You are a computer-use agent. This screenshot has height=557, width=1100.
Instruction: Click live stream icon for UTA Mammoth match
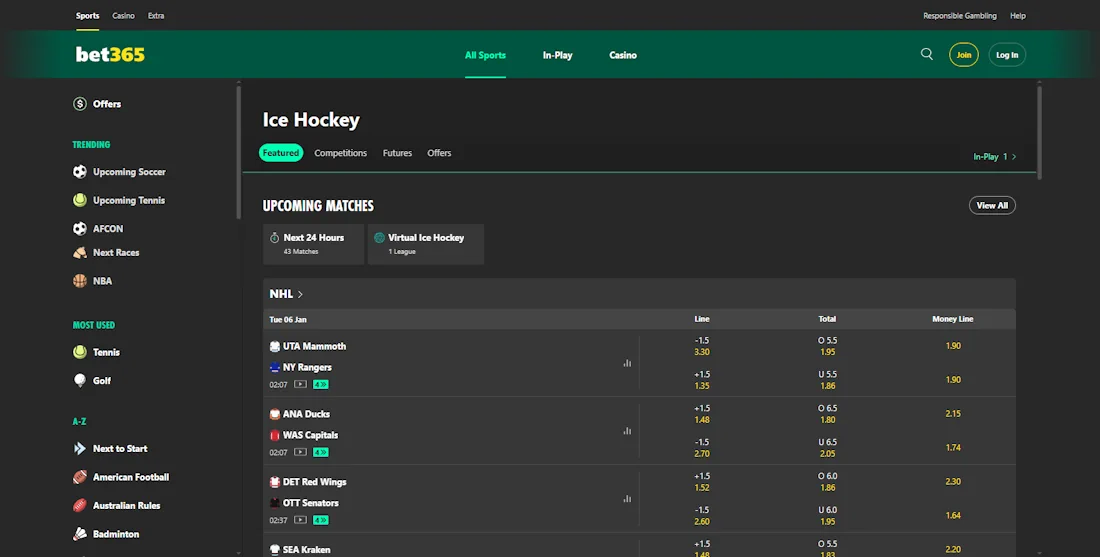point(300,384)
